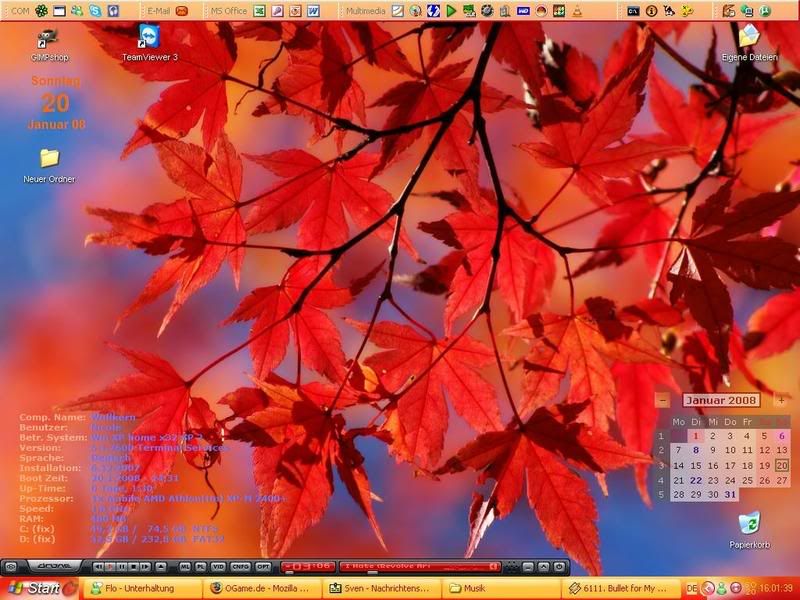Image resolution: width=800 pixels, height=600 pixels.
Task: Toggle the ML media library button in Winamp
Action: [x=184, y=567]
